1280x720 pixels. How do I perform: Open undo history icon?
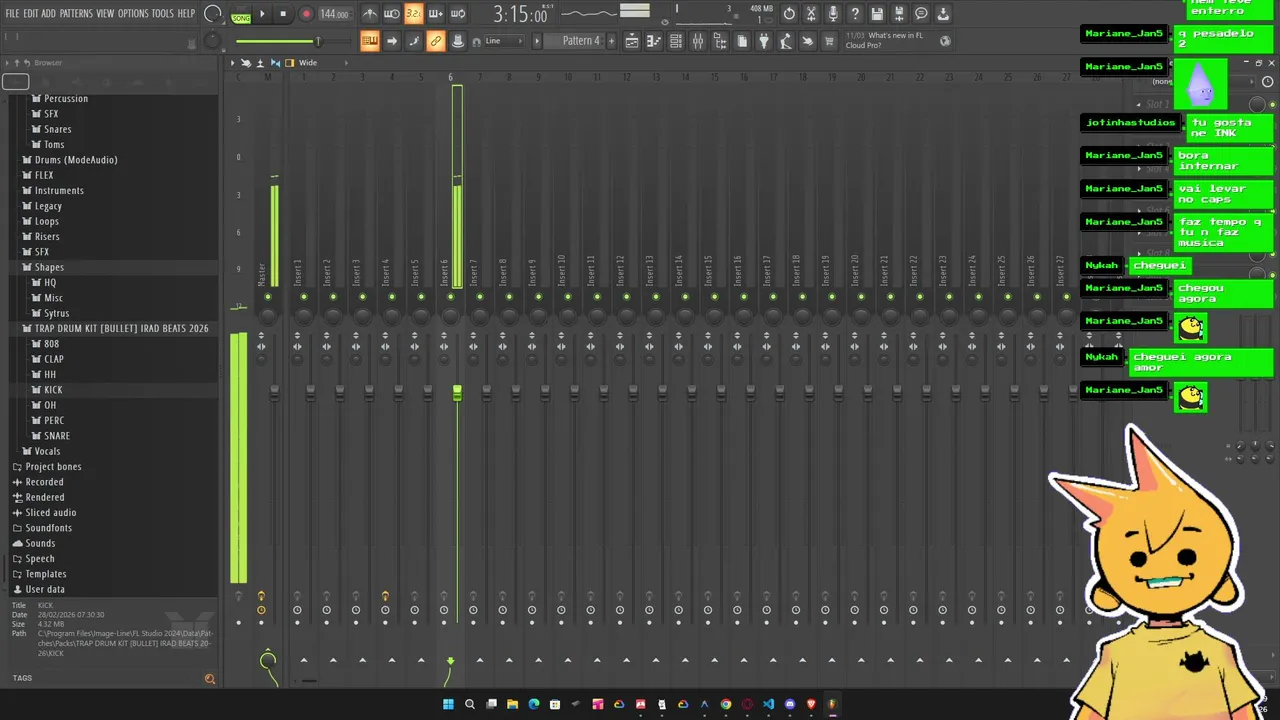click(x=789, y=14)
